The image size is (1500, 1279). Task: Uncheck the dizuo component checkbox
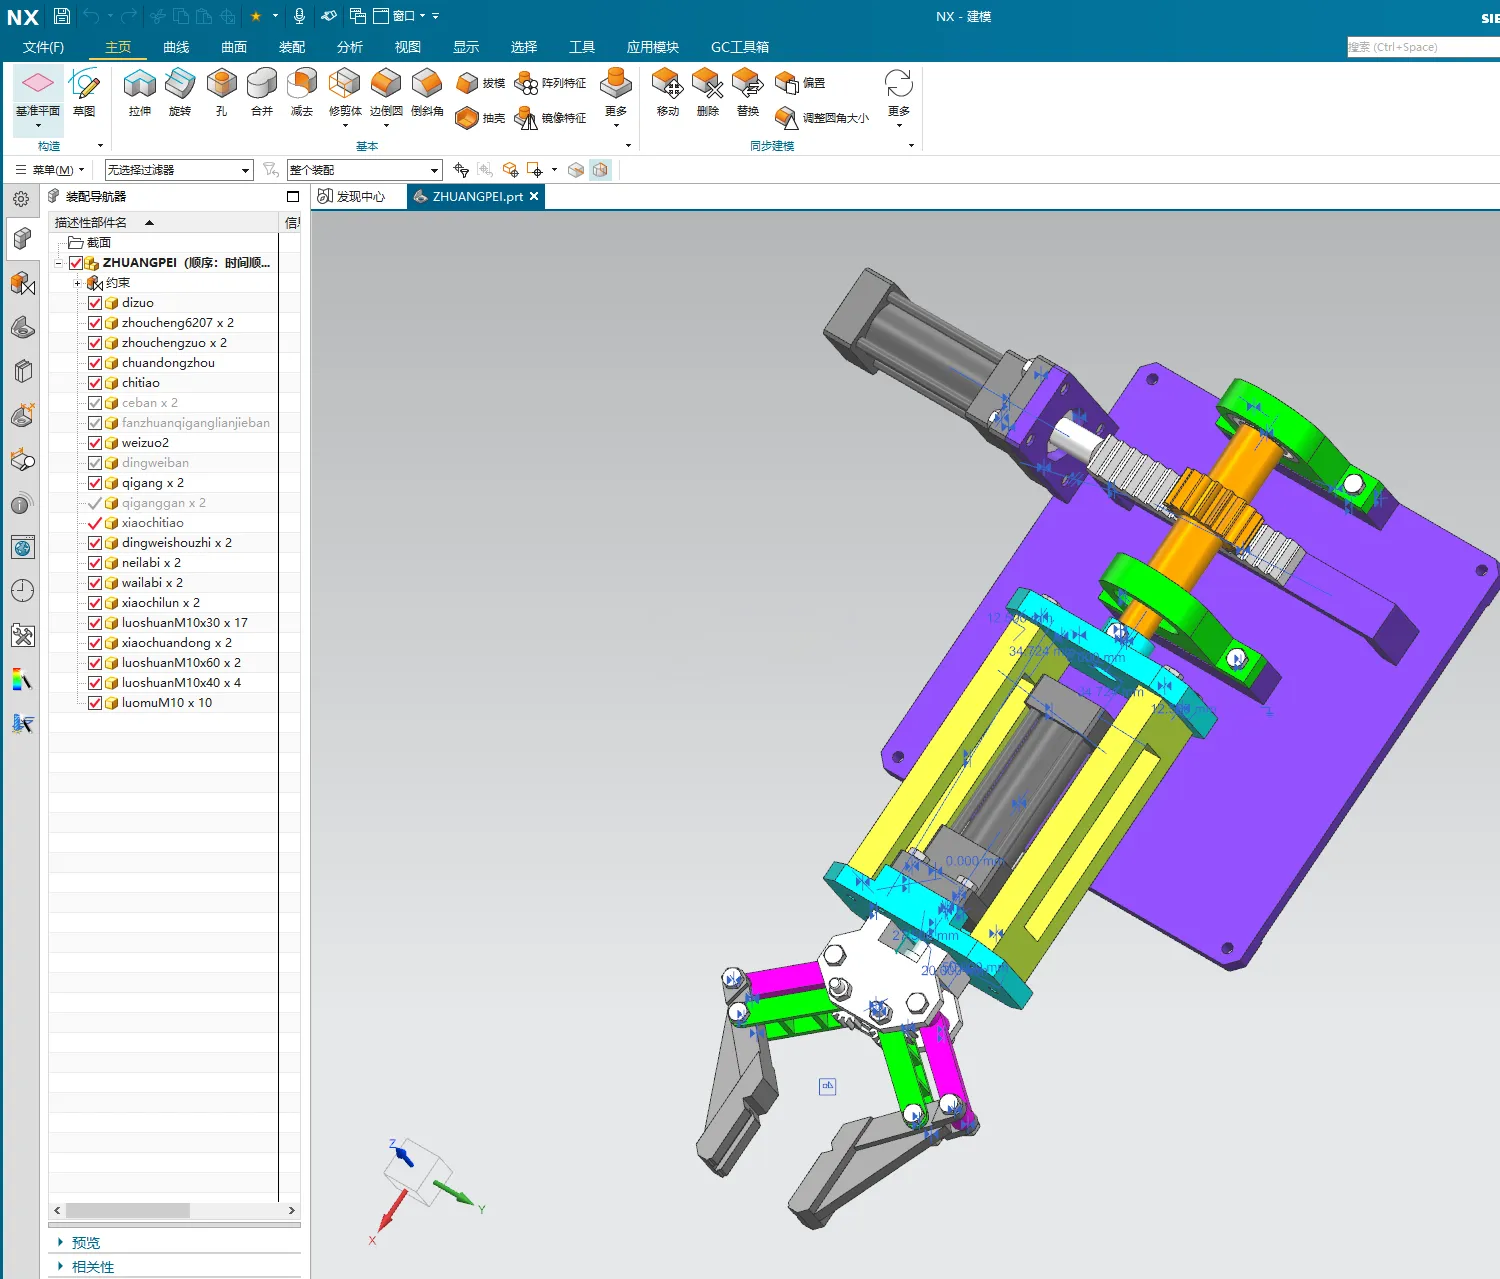[x=95, y=303]
